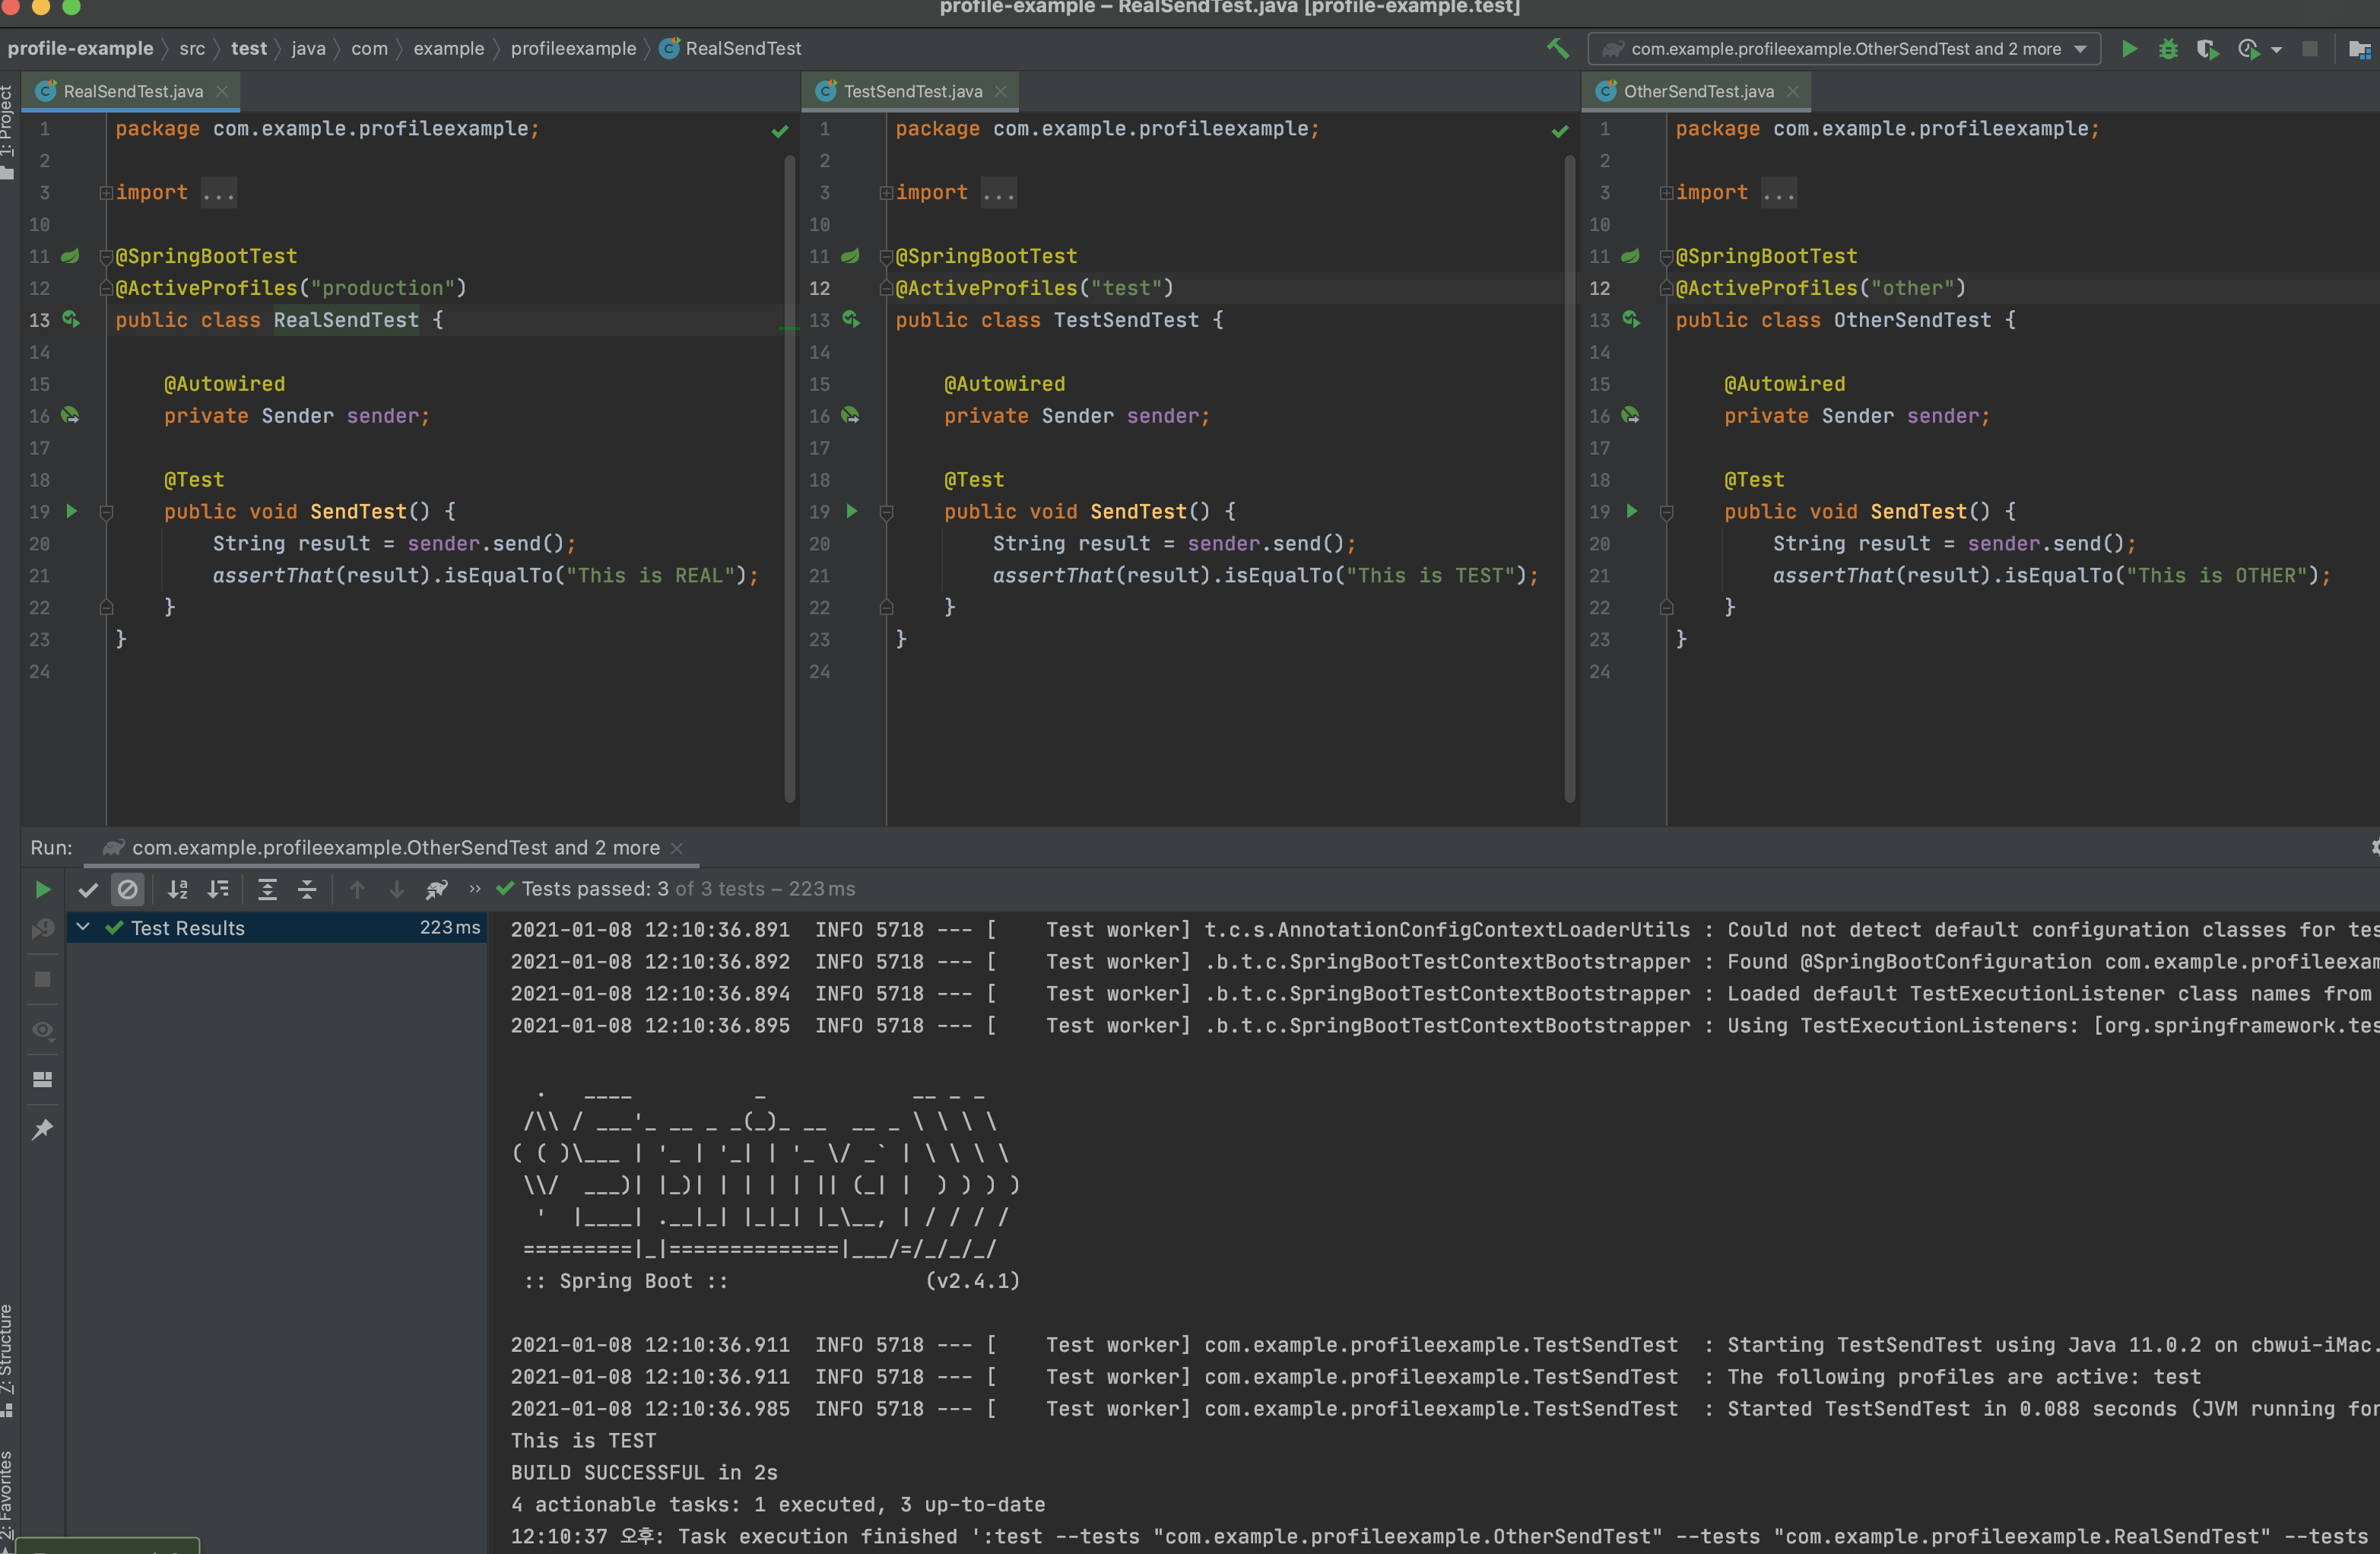The width and height of the screenshot is (2380, 1554).
Task: Click the Gradle elephant icon in test toolbar
Action: 437,889
